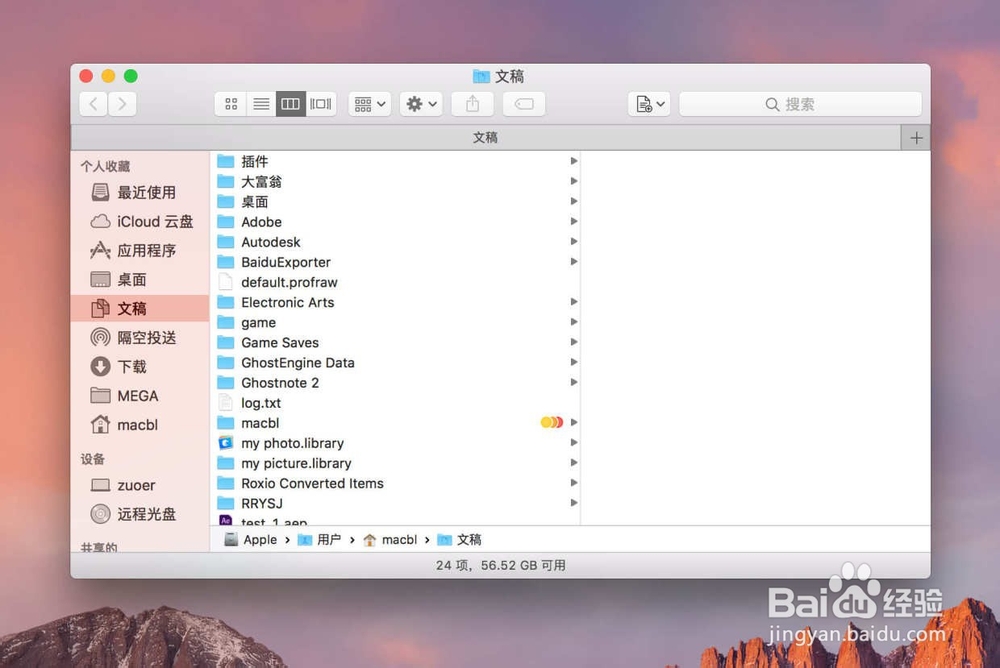Select the RRYSJ folder

point(395,503)
